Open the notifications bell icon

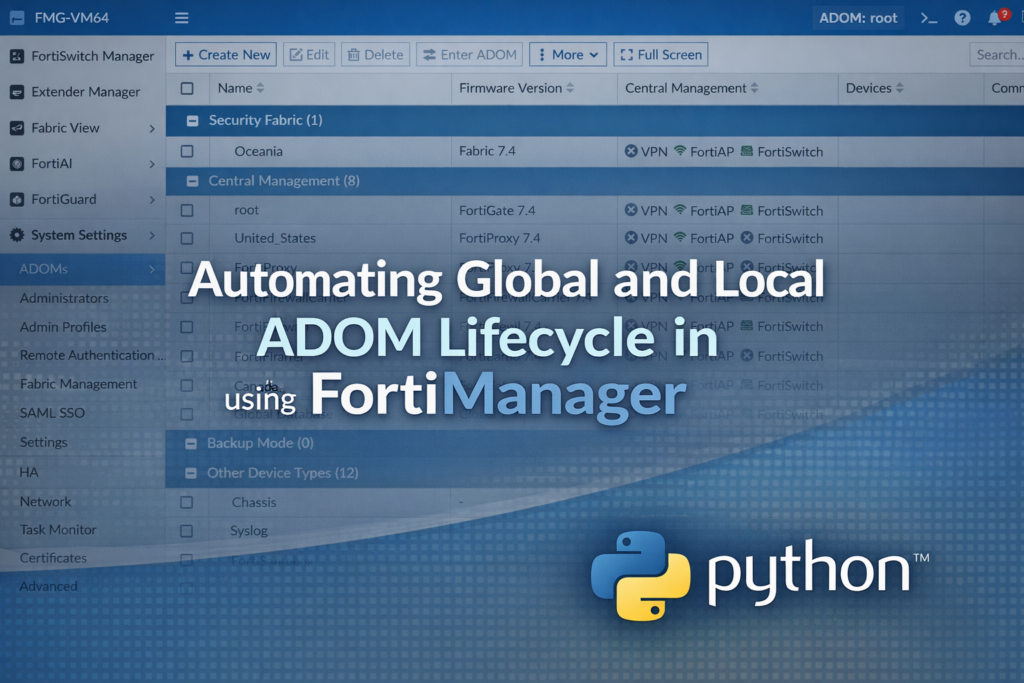995,18
